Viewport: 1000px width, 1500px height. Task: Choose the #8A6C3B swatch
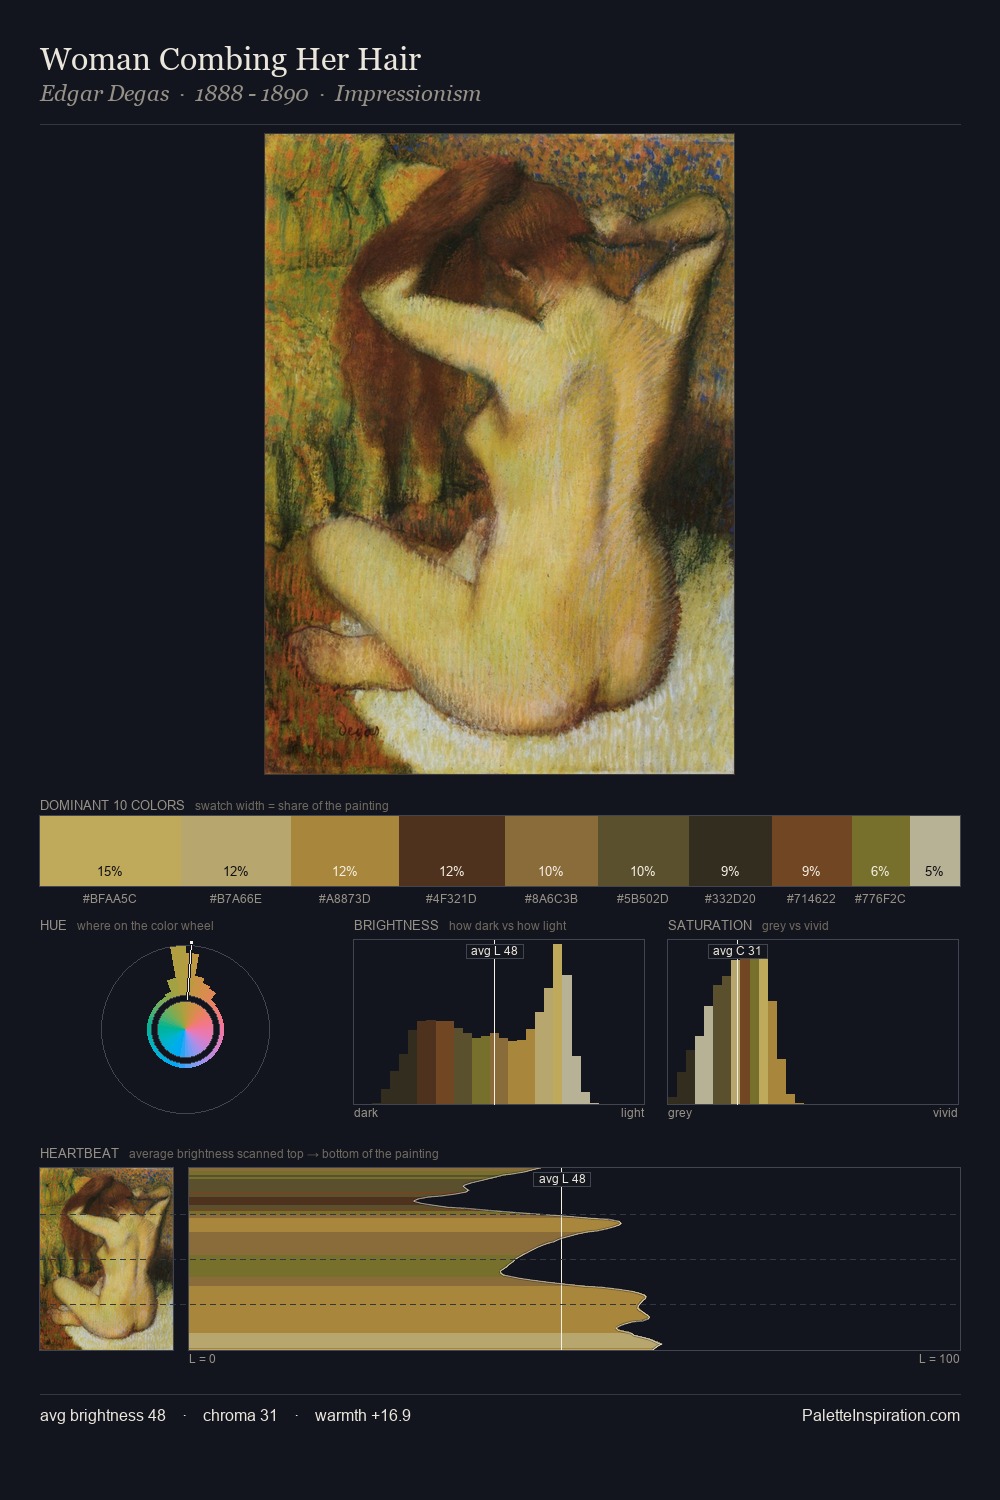[x=551, y=851]
